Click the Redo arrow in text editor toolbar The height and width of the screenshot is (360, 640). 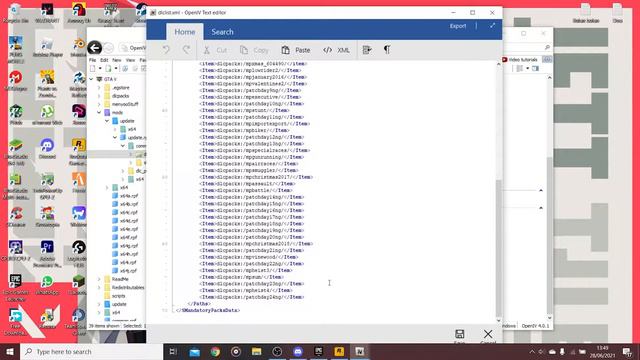pos(186,50)
